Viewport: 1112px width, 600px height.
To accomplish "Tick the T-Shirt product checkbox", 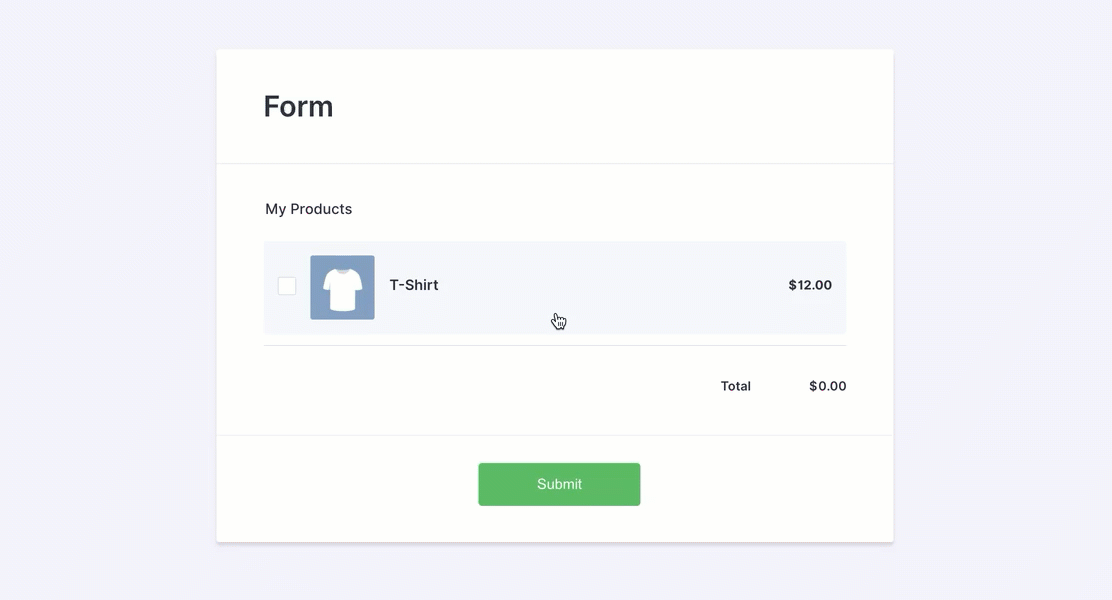I will 287,286.
